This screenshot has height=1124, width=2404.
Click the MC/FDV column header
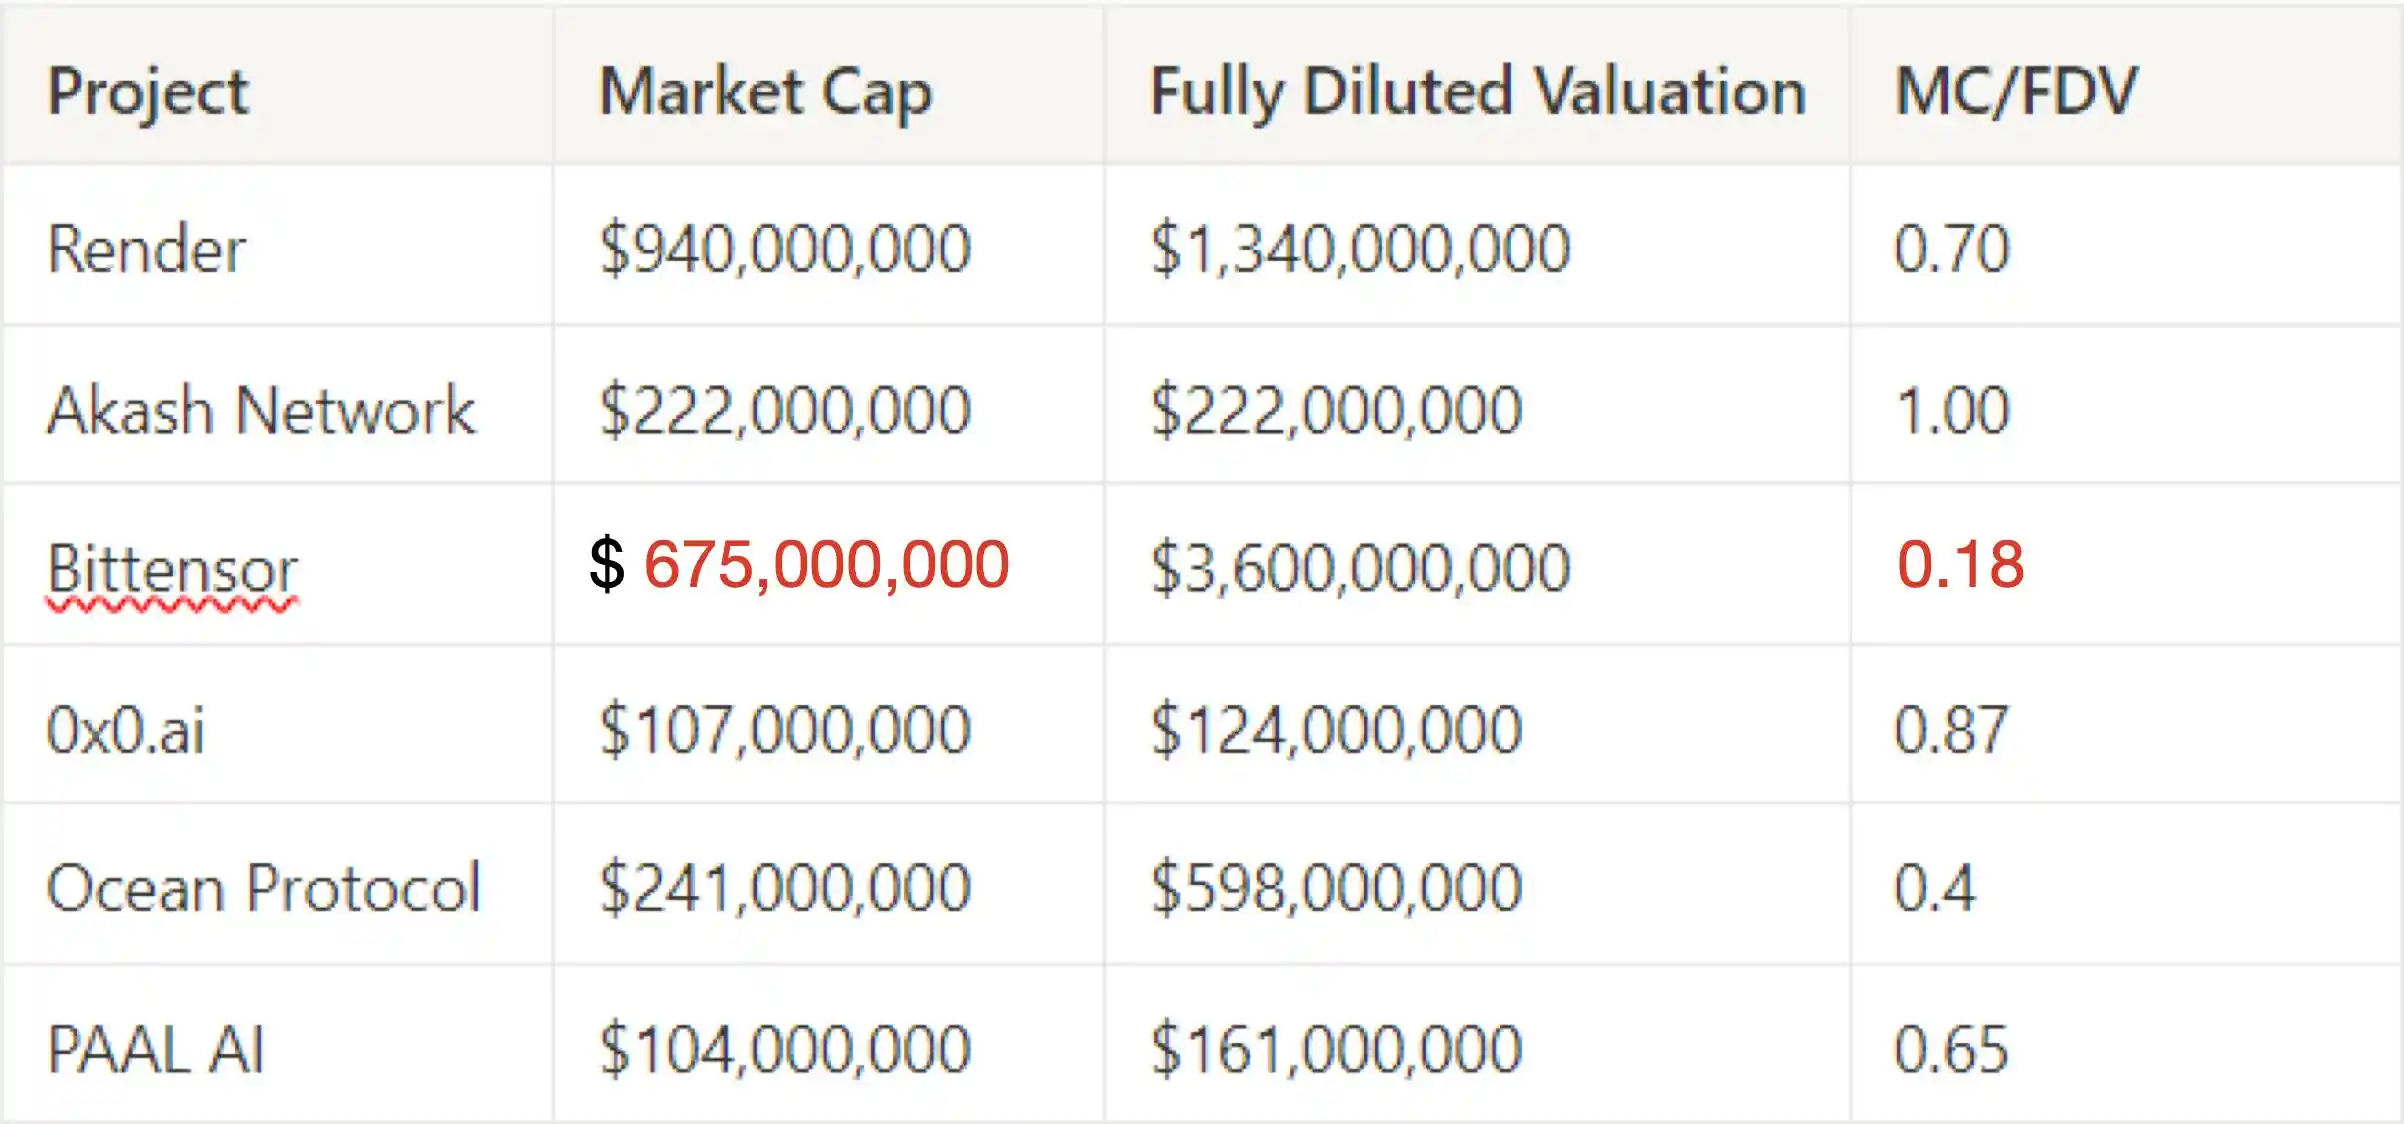2016,92
